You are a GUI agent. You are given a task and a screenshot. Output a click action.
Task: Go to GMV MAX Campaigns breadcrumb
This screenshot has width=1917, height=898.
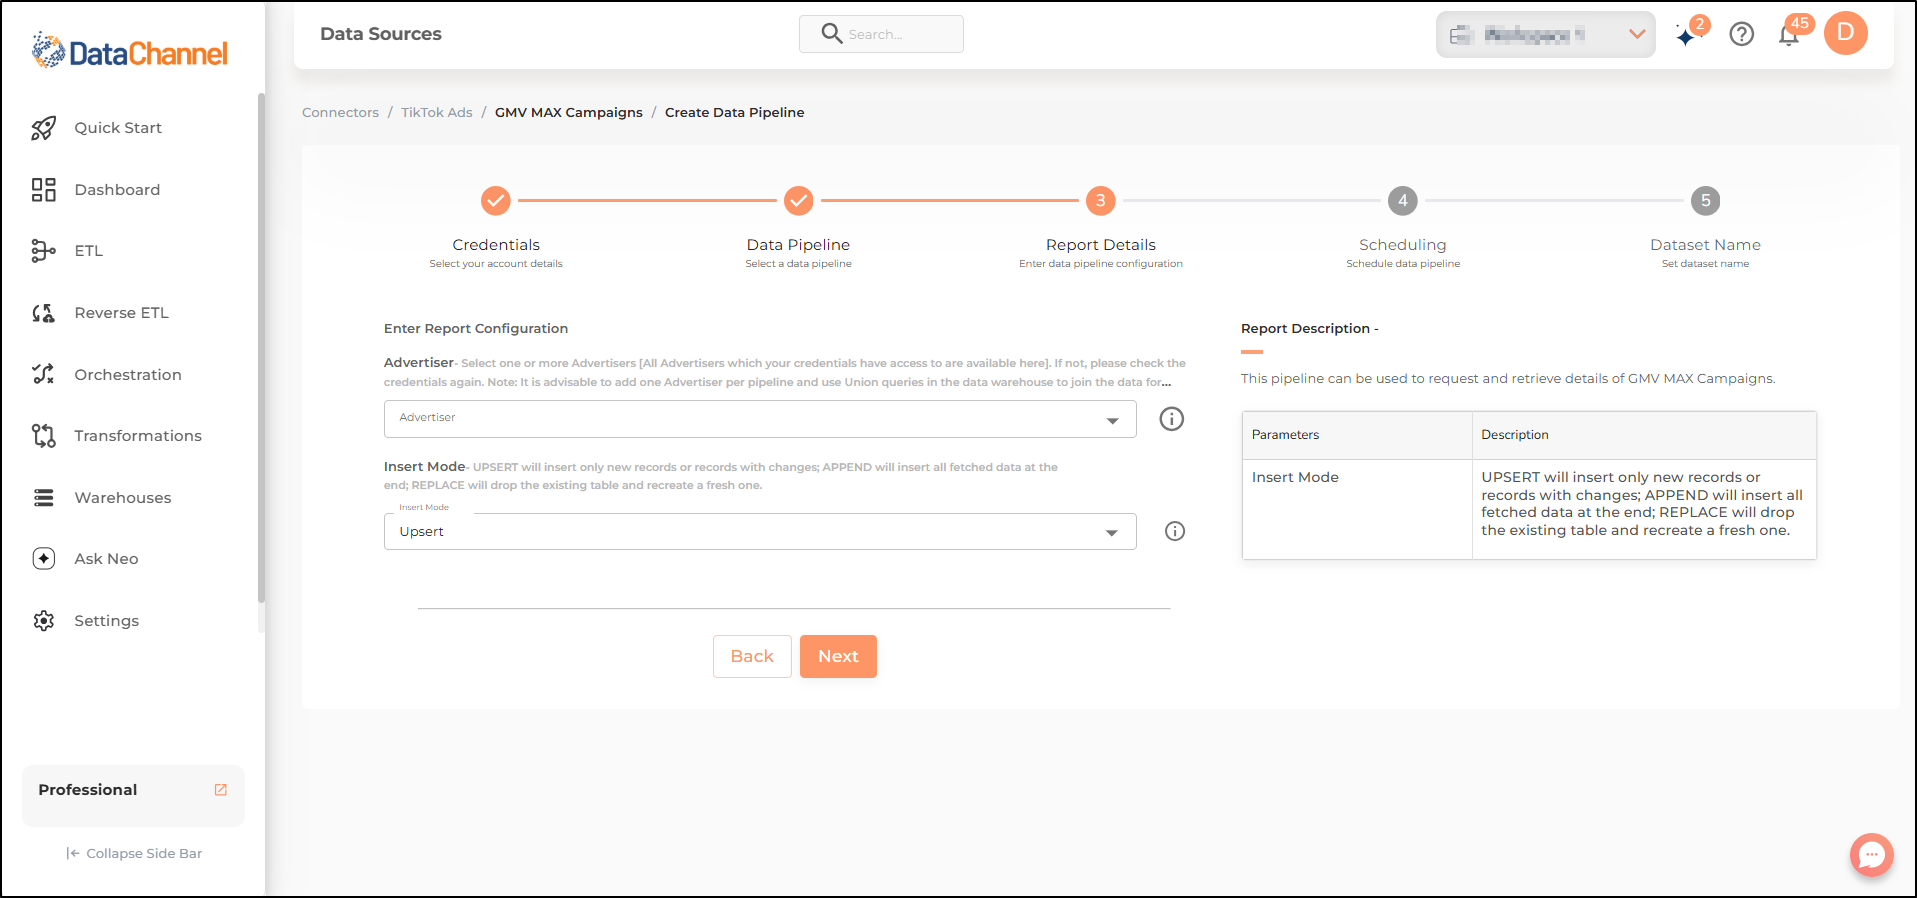click(x=569, y=113)
